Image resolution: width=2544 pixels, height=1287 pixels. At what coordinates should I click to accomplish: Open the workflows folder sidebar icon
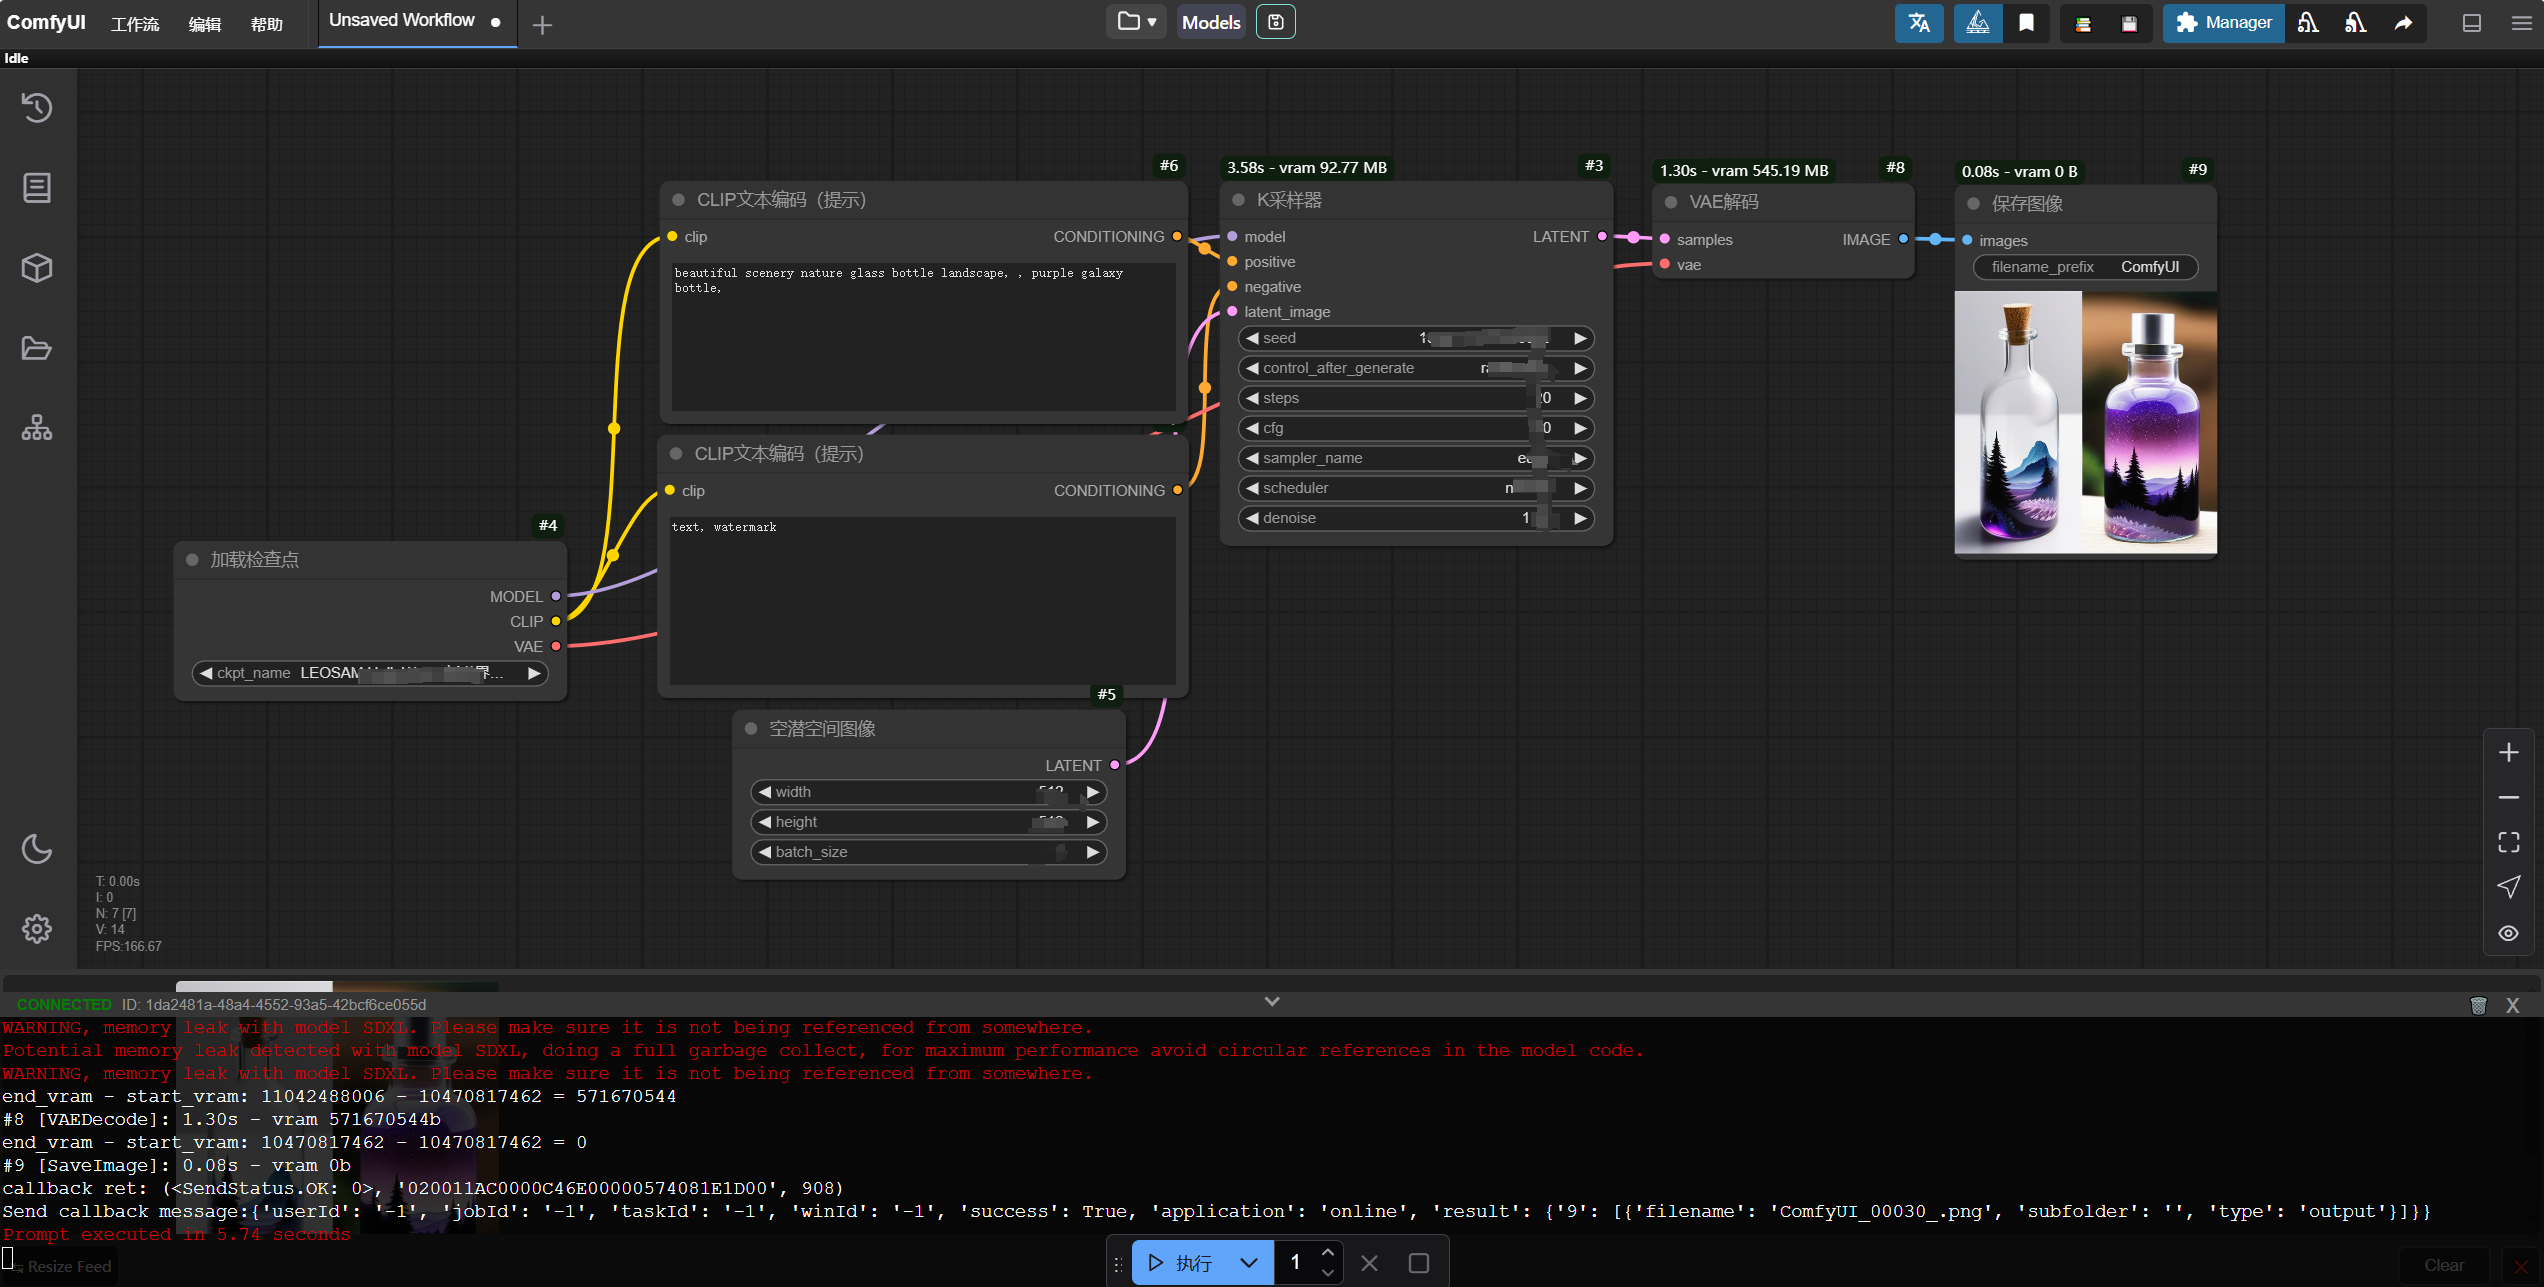click(37, 348)
